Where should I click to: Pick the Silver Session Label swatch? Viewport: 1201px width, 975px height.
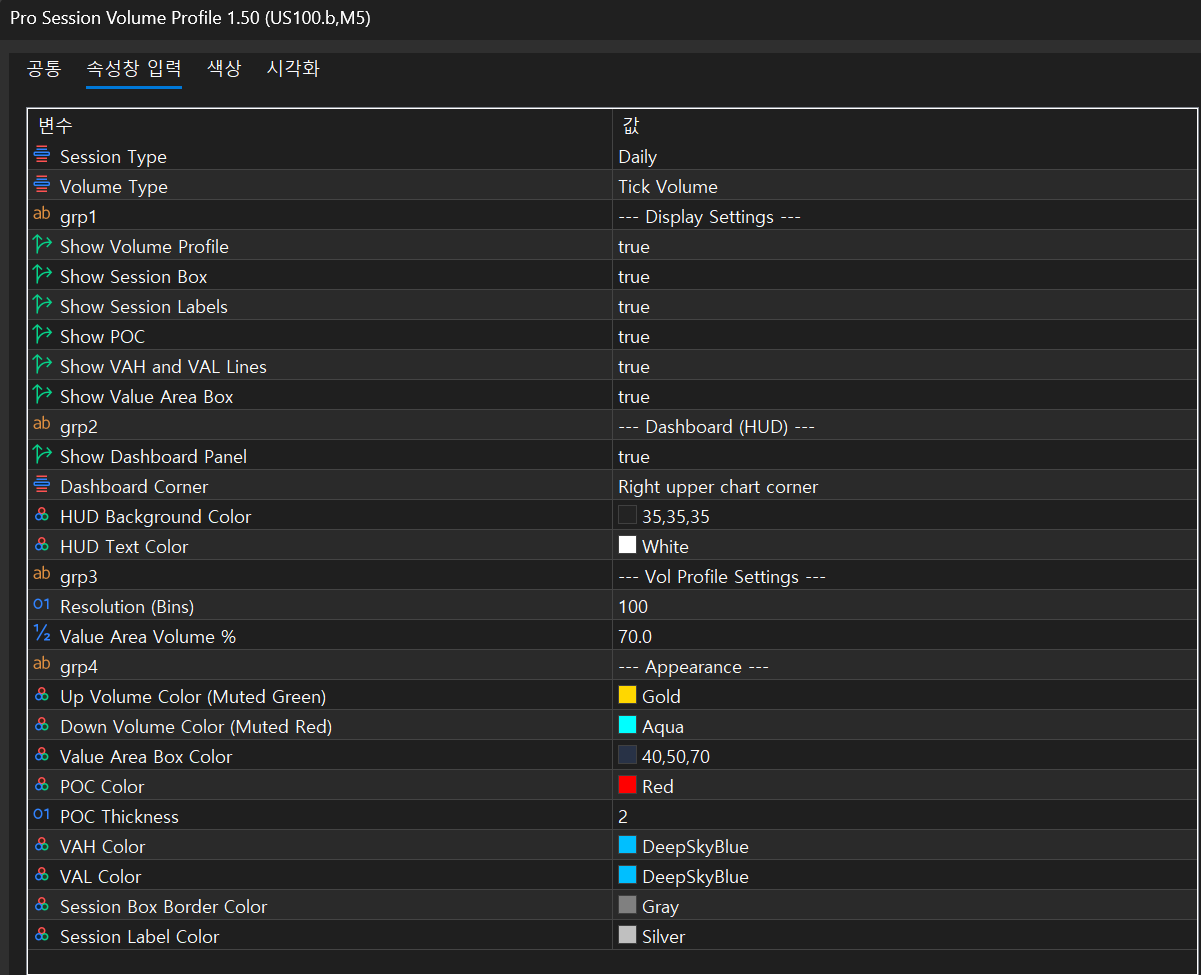627,935
